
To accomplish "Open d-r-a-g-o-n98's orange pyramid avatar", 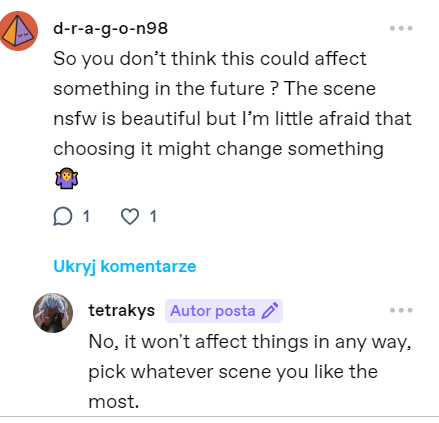I will click(18, 31).
